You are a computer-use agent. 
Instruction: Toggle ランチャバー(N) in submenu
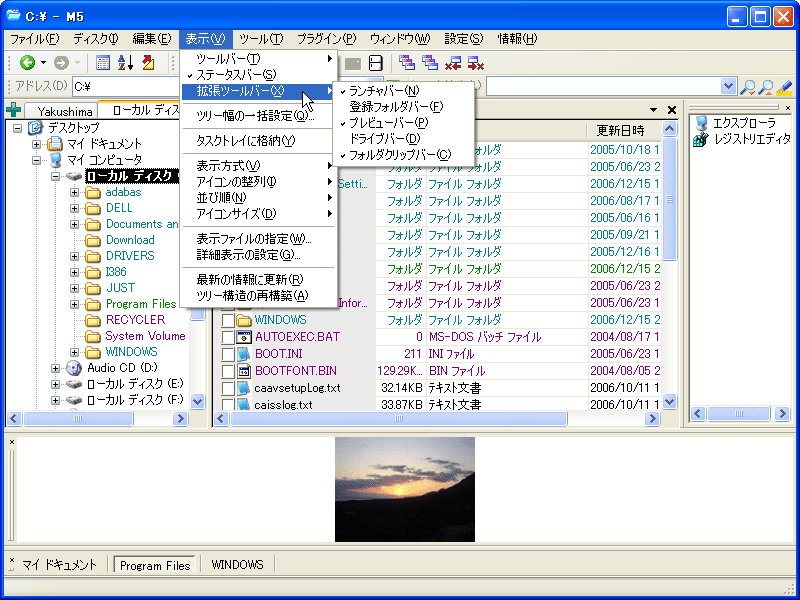click(x=403, y=91)
